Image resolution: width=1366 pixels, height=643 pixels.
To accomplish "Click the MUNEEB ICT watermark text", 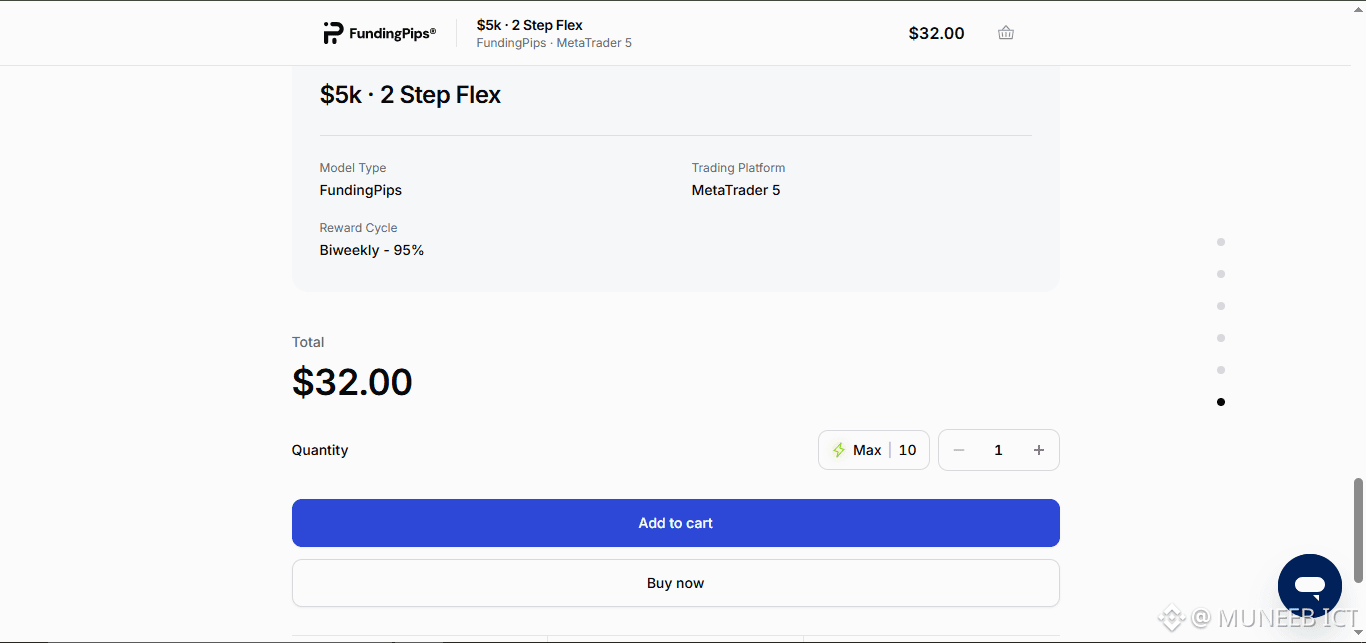I will click(1288, 618).
